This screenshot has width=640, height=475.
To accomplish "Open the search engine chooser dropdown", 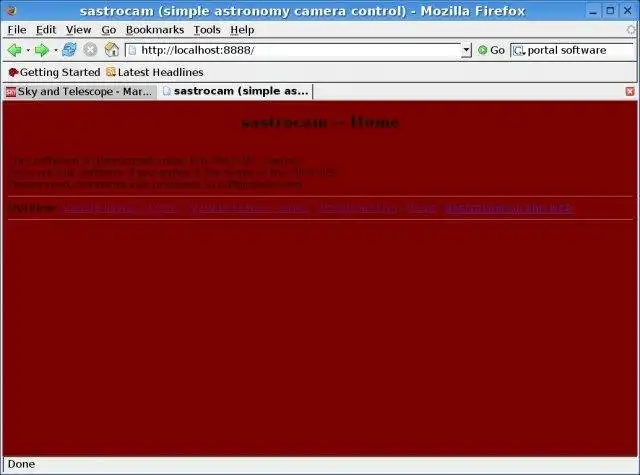I will coord(519,51).
